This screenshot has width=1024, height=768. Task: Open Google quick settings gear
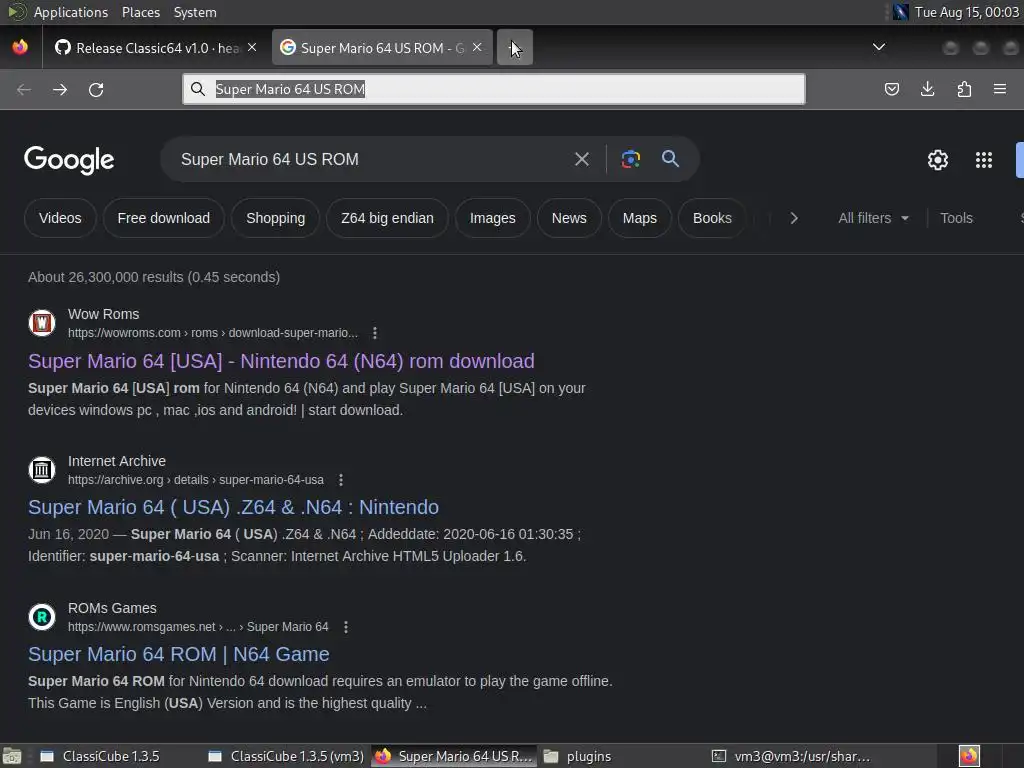click(x=938, y=160)
